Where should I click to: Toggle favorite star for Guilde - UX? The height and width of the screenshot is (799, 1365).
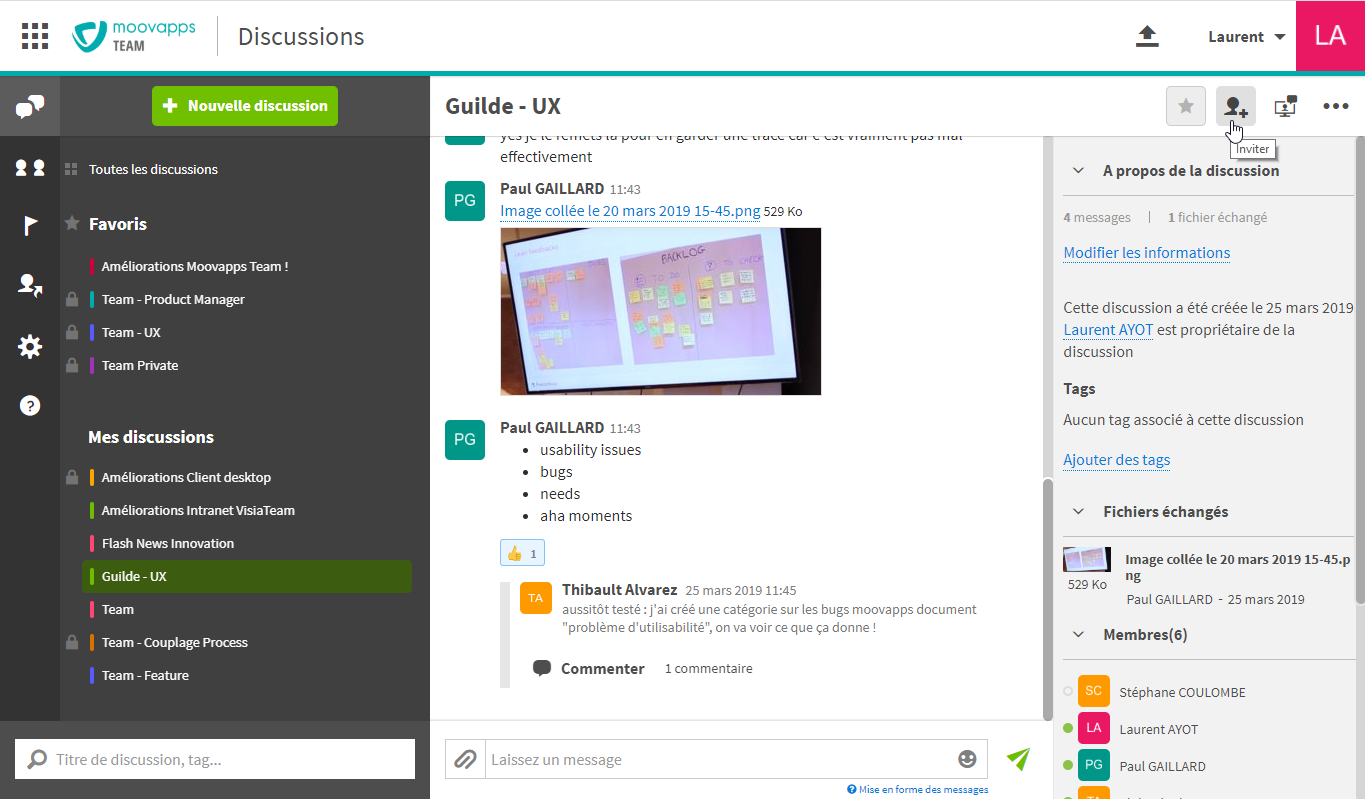tap(1186, 106)
